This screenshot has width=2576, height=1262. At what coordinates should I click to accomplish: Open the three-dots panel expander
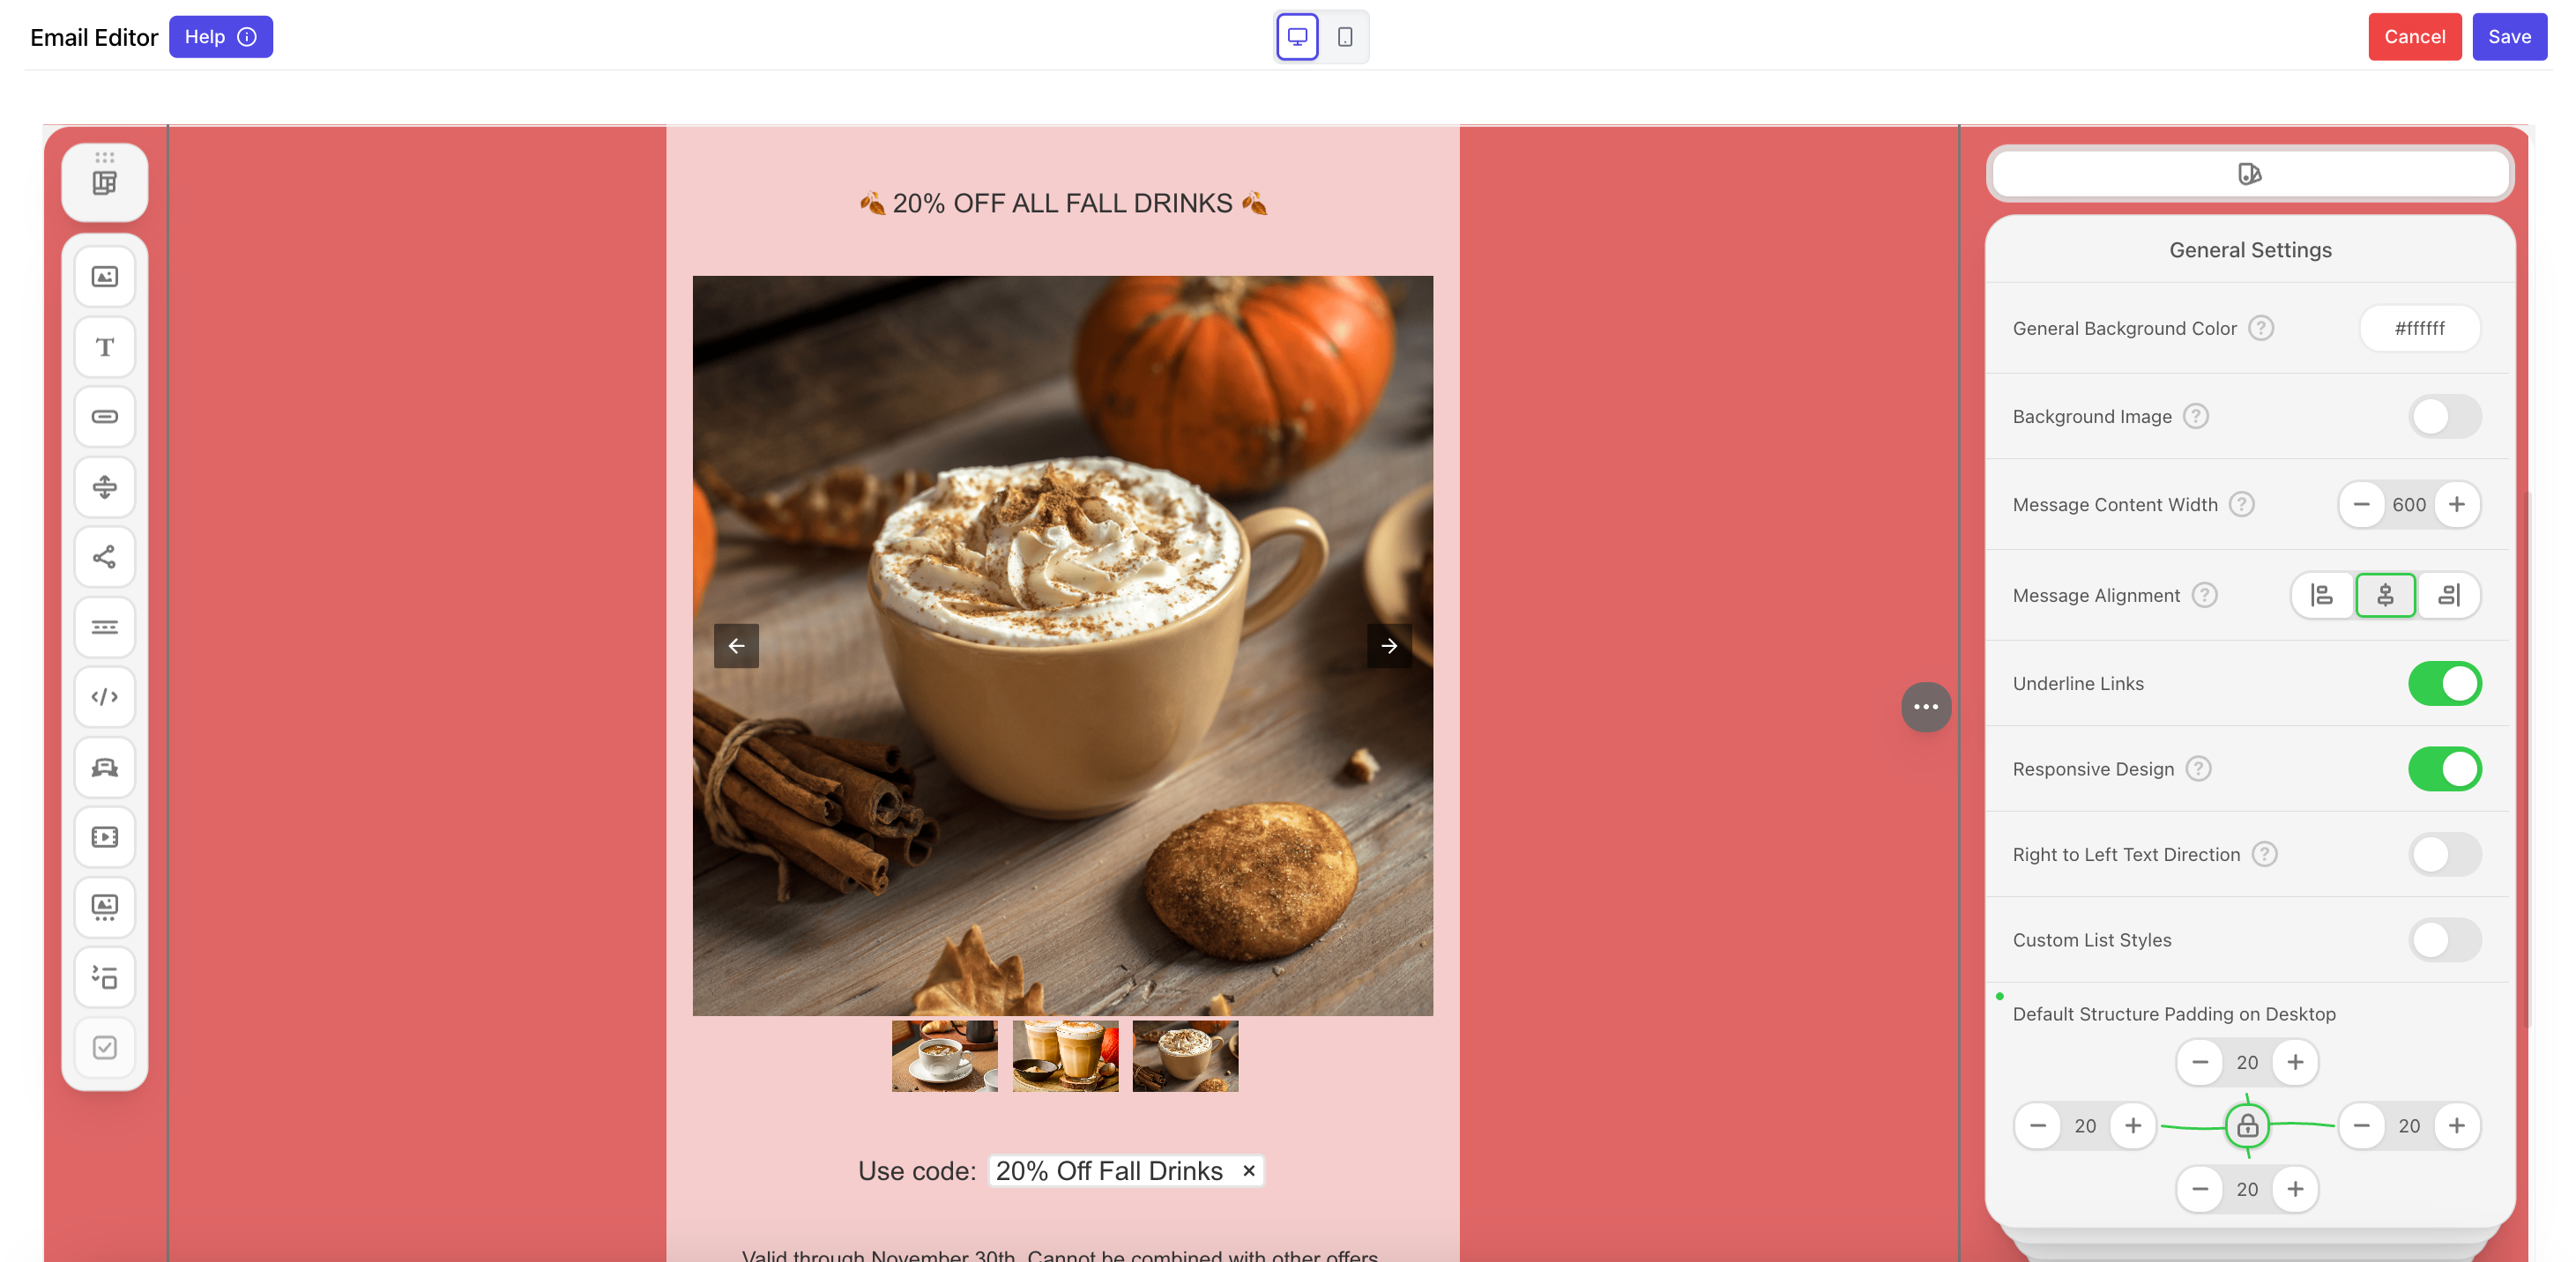click(x=1925, y=707)
